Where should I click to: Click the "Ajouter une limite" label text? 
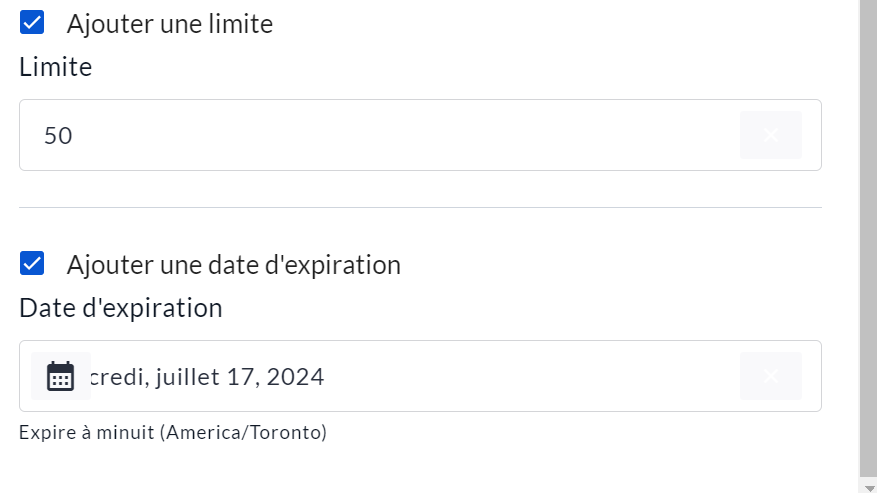(x=169, y=24)
